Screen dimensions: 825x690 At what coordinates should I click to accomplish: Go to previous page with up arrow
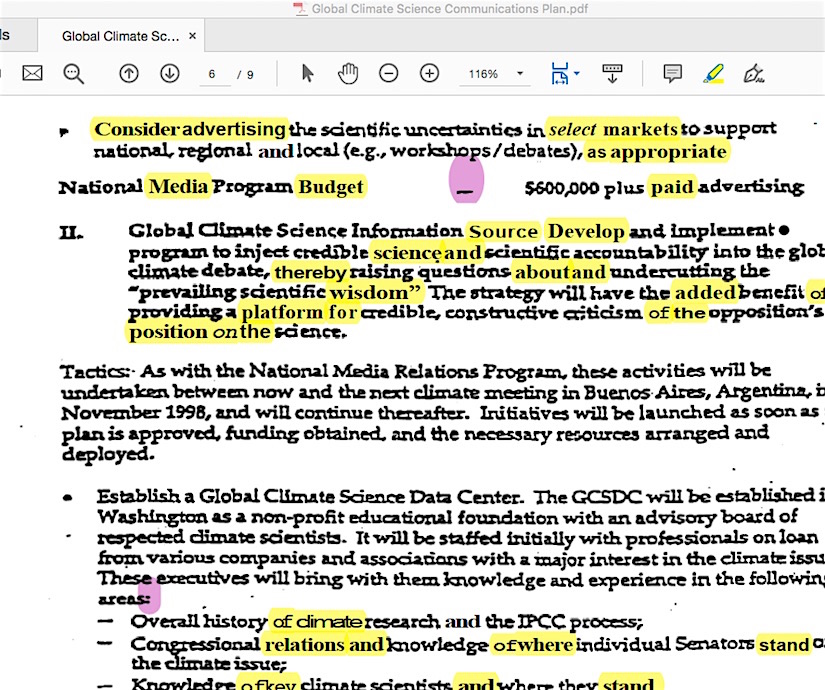pyautogui.click(x=129, y=73)
